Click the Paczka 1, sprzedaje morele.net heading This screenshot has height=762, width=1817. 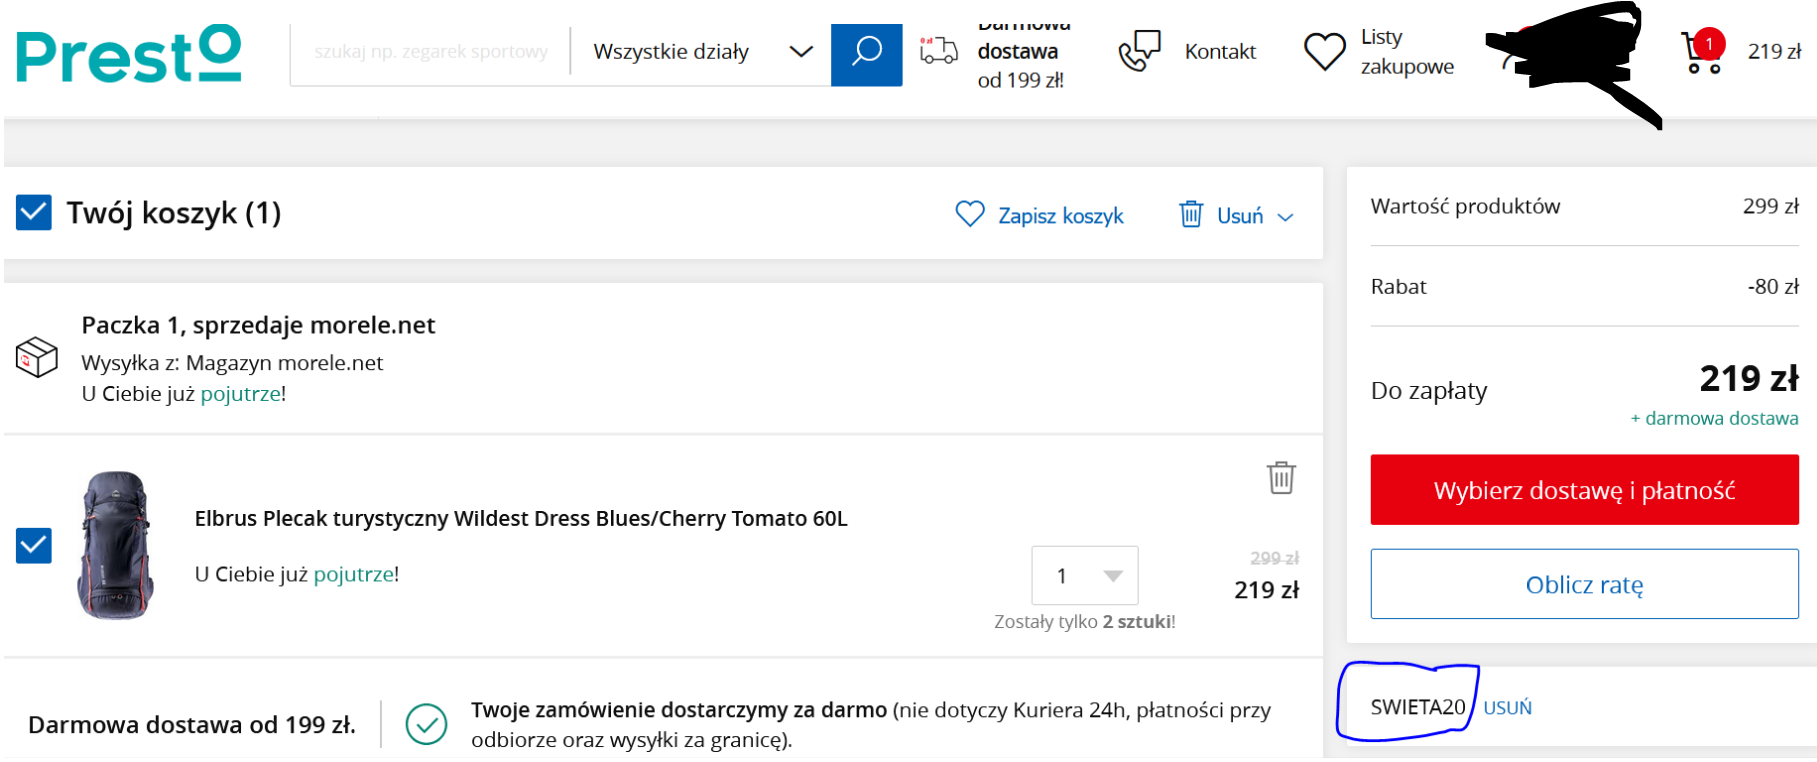tap(258, 325)
